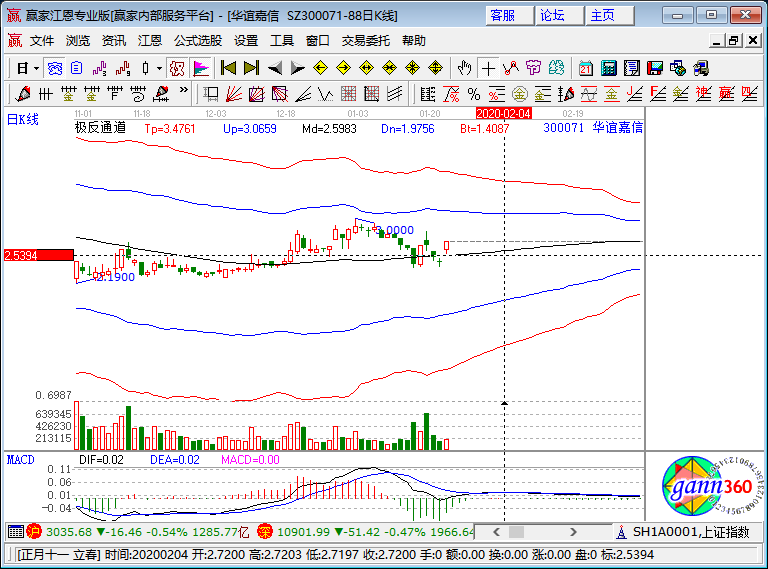Select the plain % percentage tool
This screenshot has height=569, width=768.
point(474,94)
